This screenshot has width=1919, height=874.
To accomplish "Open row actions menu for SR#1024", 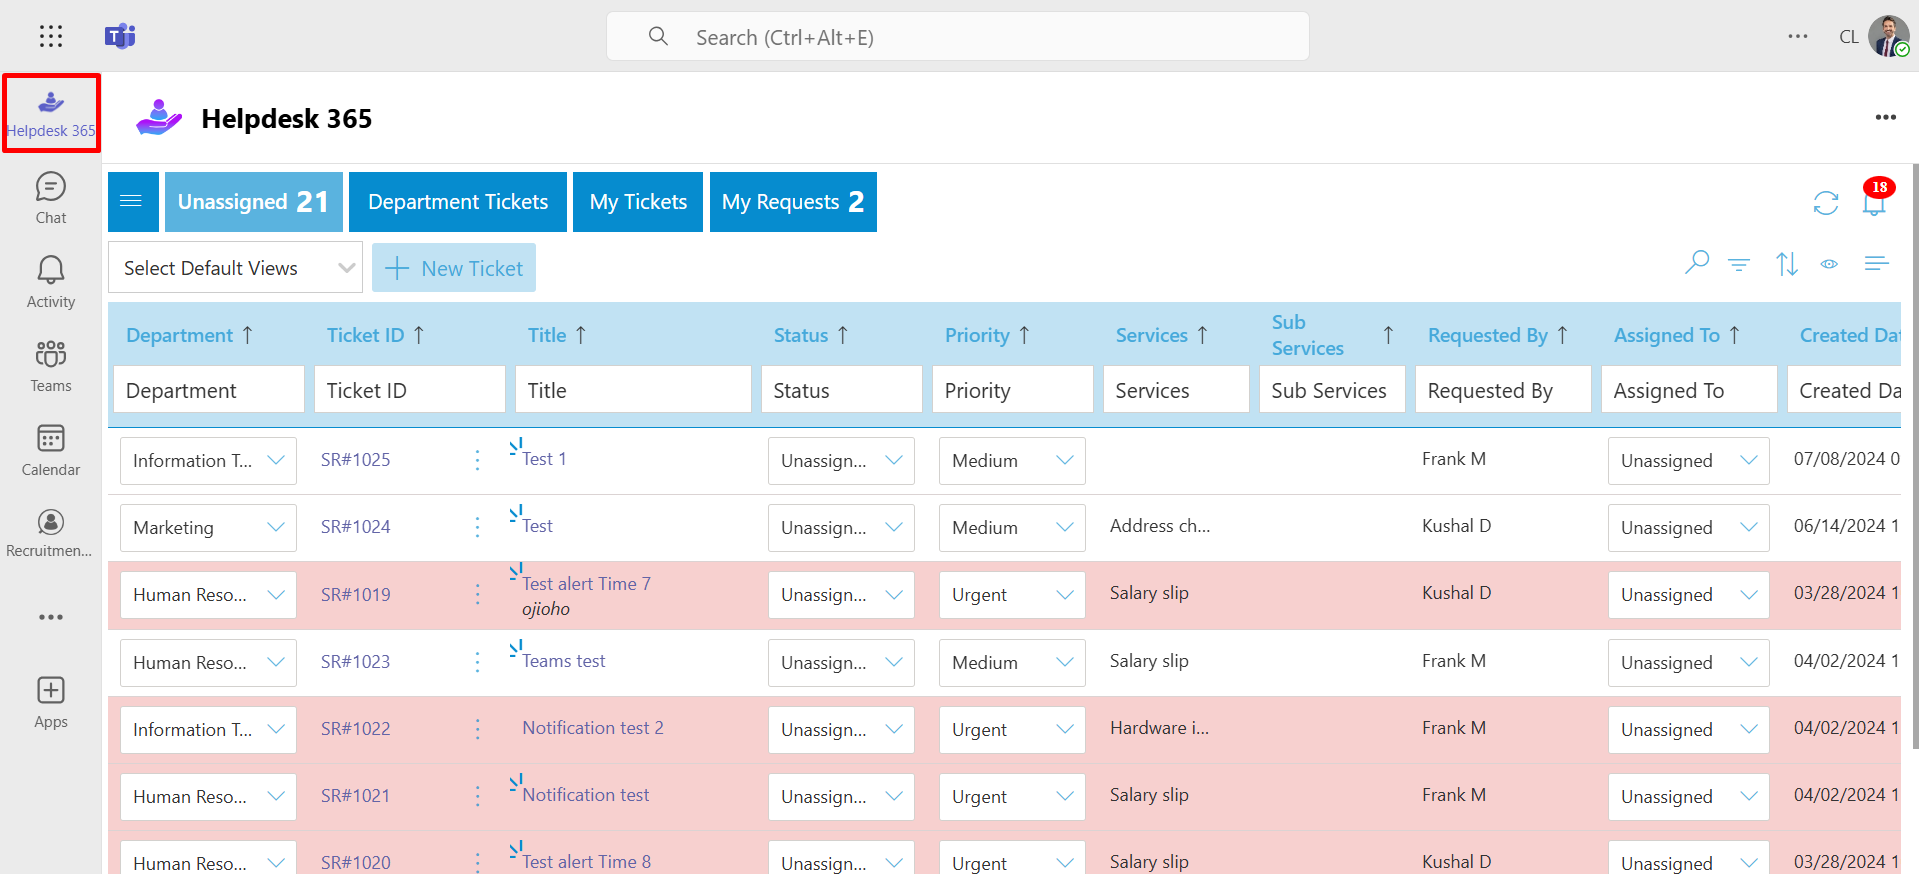I will pos(478,527).
